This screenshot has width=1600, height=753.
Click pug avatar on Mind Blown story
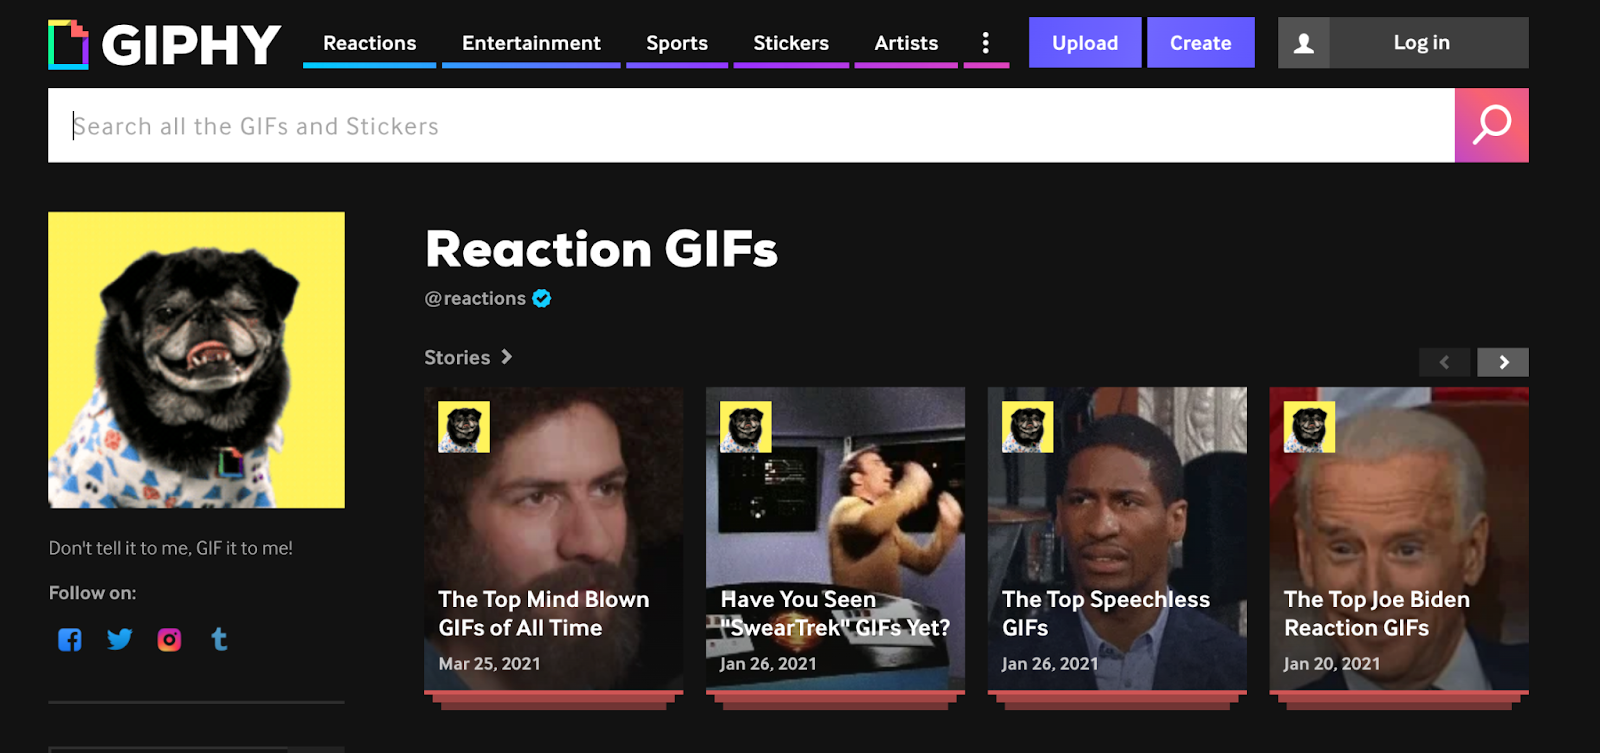[464, 427]
